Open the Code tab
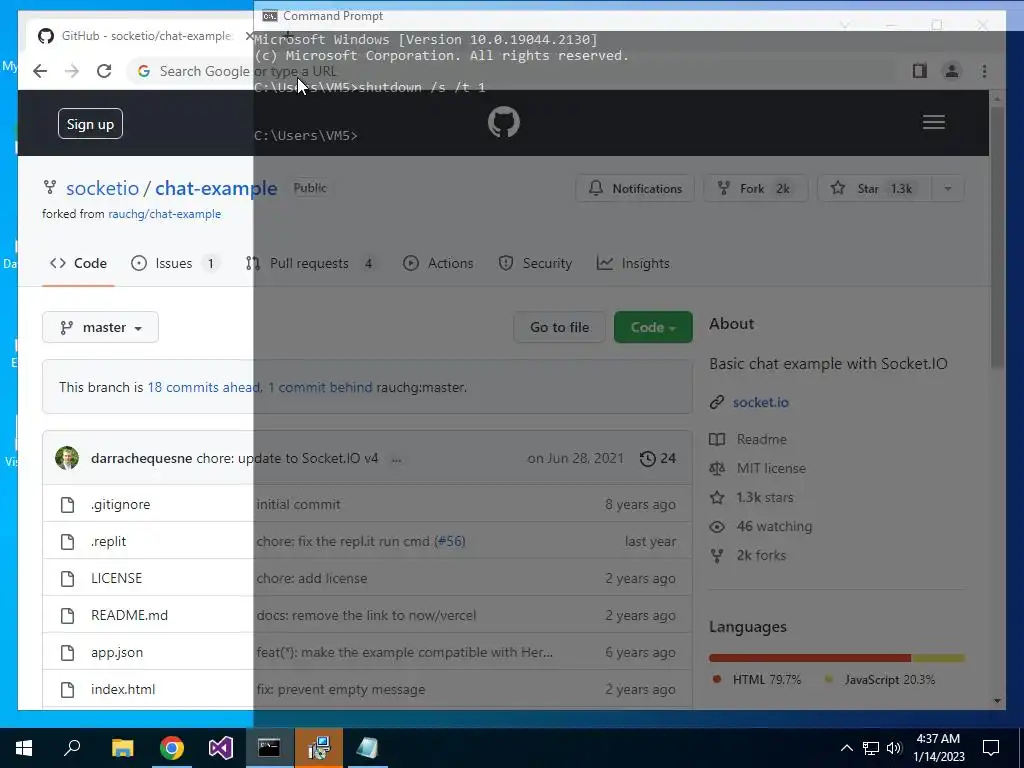Viewport: 1024px width, 768px height. [x=78, y=263]
